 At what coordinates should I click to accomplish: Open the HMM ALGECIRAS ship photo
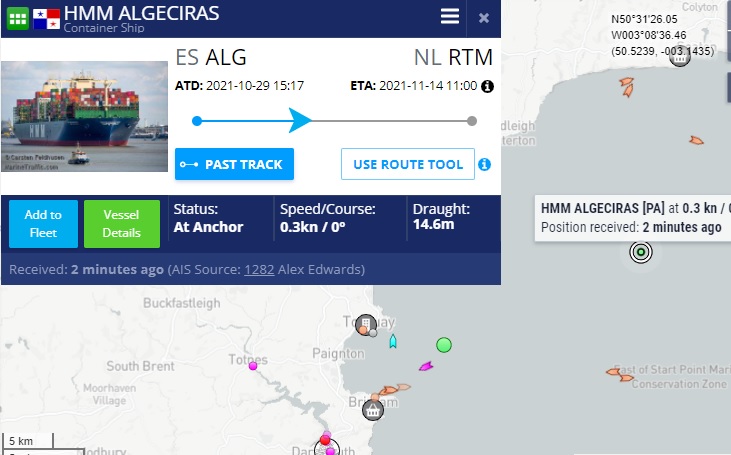coord(85,116)
